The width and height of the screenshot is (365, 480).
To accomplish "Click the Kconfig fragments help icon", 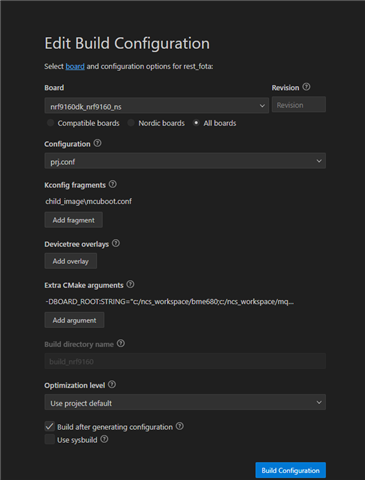I will (x=113, y=184).
